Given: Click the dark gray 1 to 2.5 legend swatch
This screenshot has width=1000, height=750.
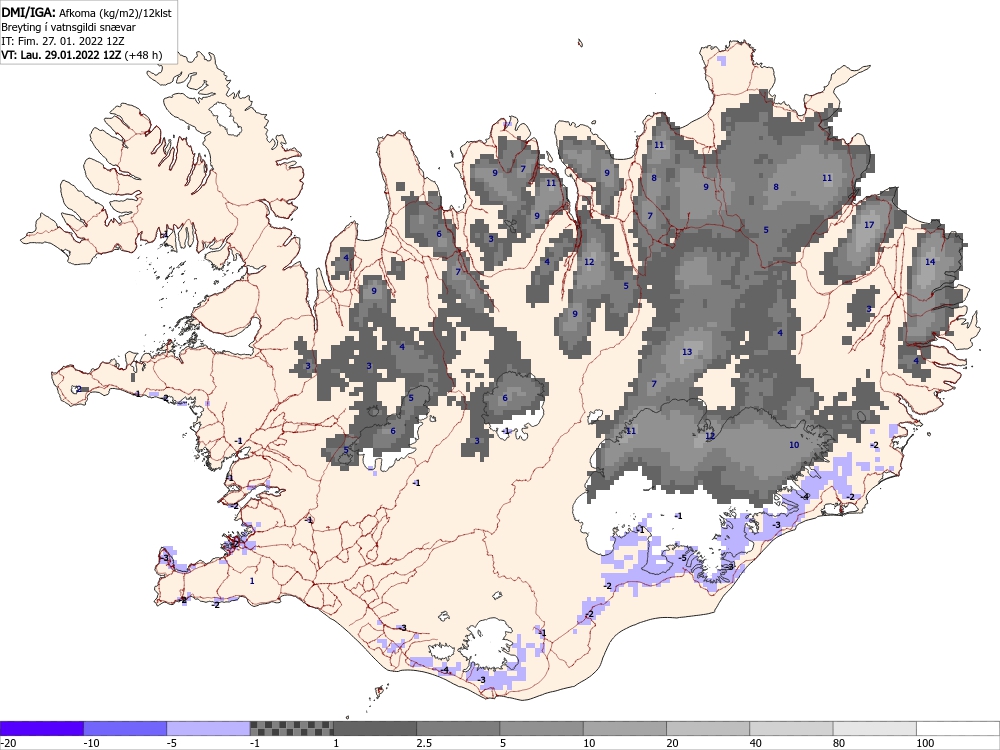Looking at the screenshot, I should click(375, 728).
